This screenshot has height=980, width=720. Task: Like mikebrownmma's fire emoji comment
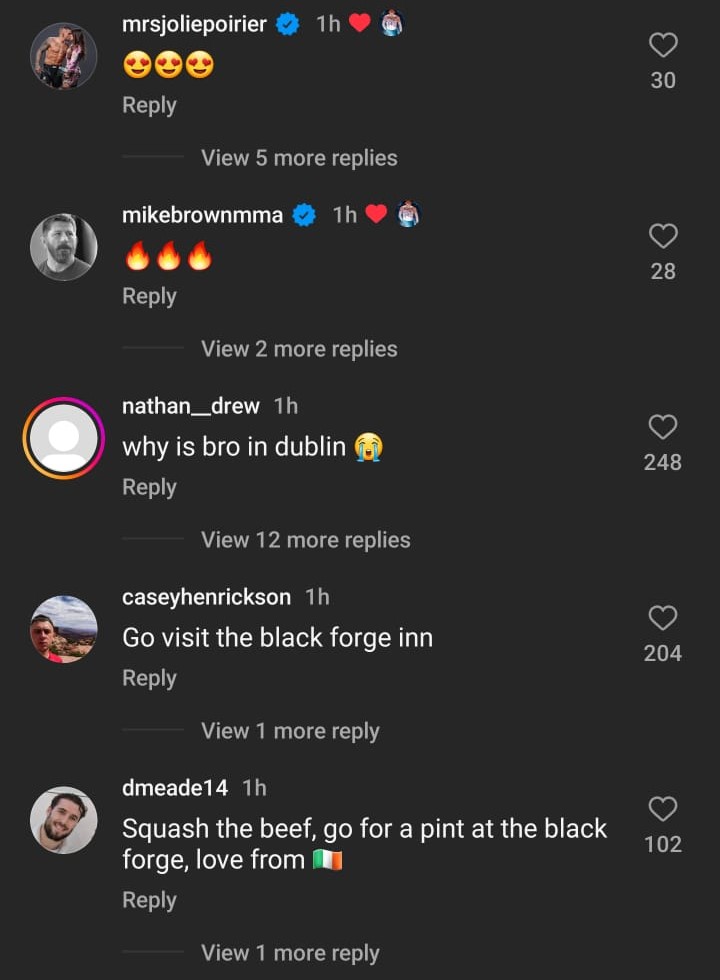point(663,236)
